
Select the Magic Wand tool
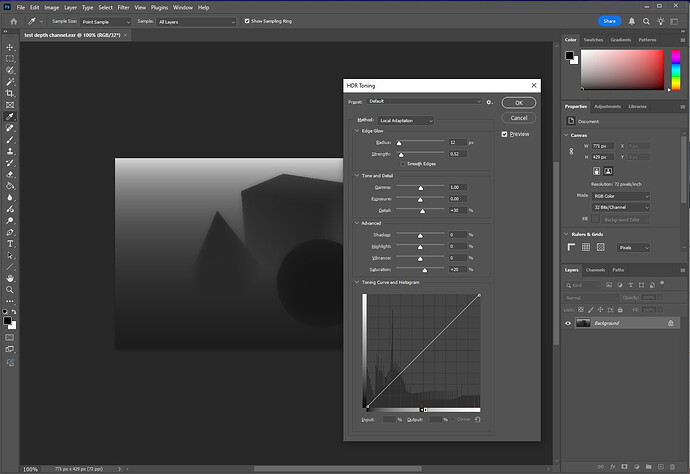click(10, 82)
